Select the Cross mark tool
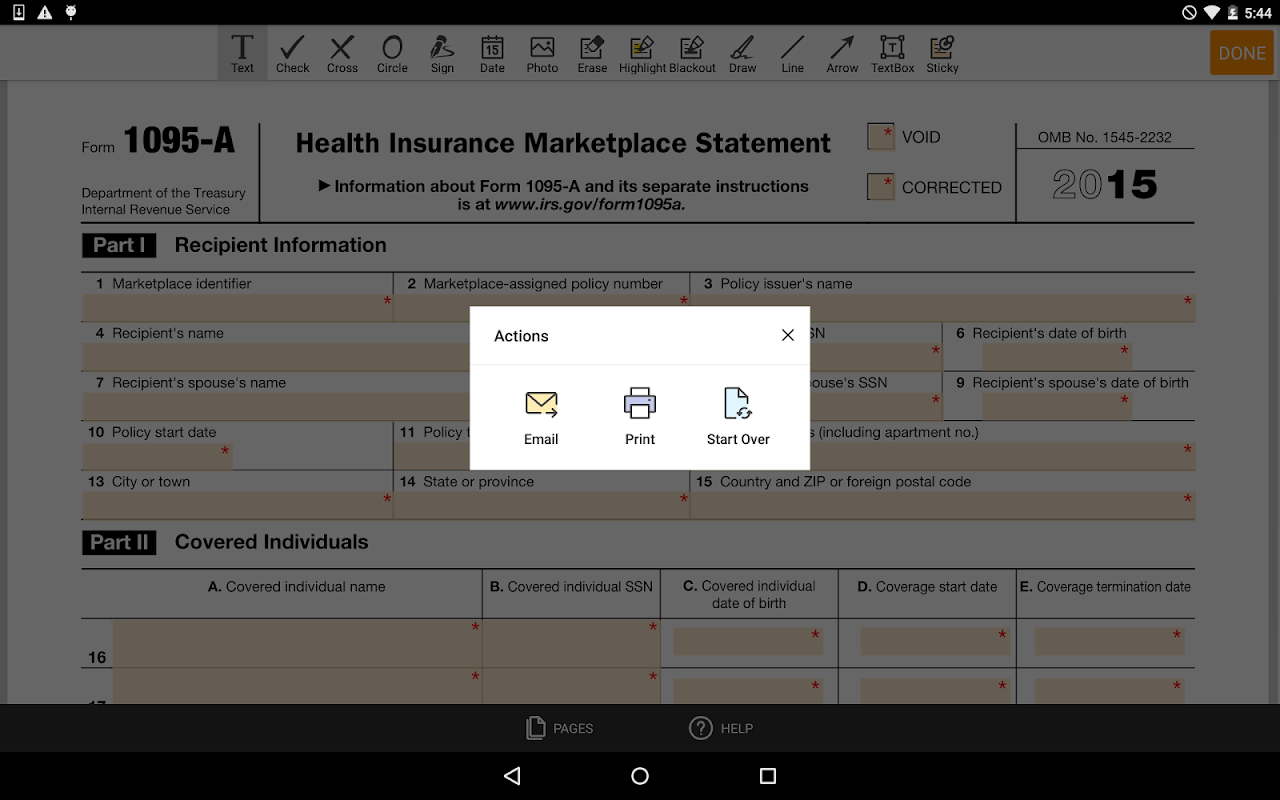Image resolution: width=1280 pixels, height=800 pixels. [342, 53]
